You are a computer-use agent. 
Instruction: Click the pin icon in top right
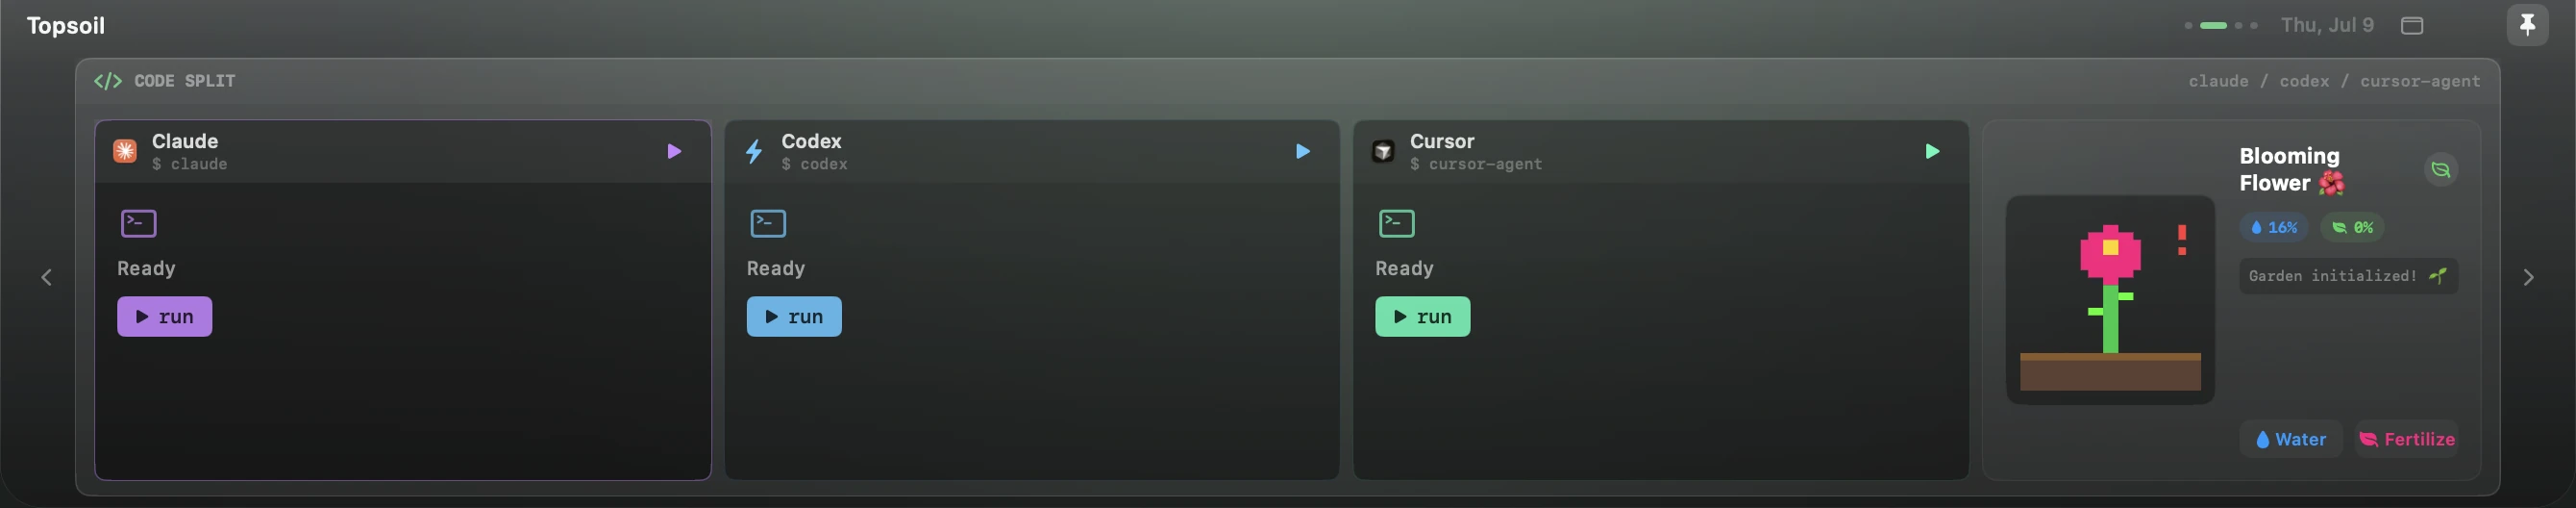pyautogui.click(x=2527, y=25)
